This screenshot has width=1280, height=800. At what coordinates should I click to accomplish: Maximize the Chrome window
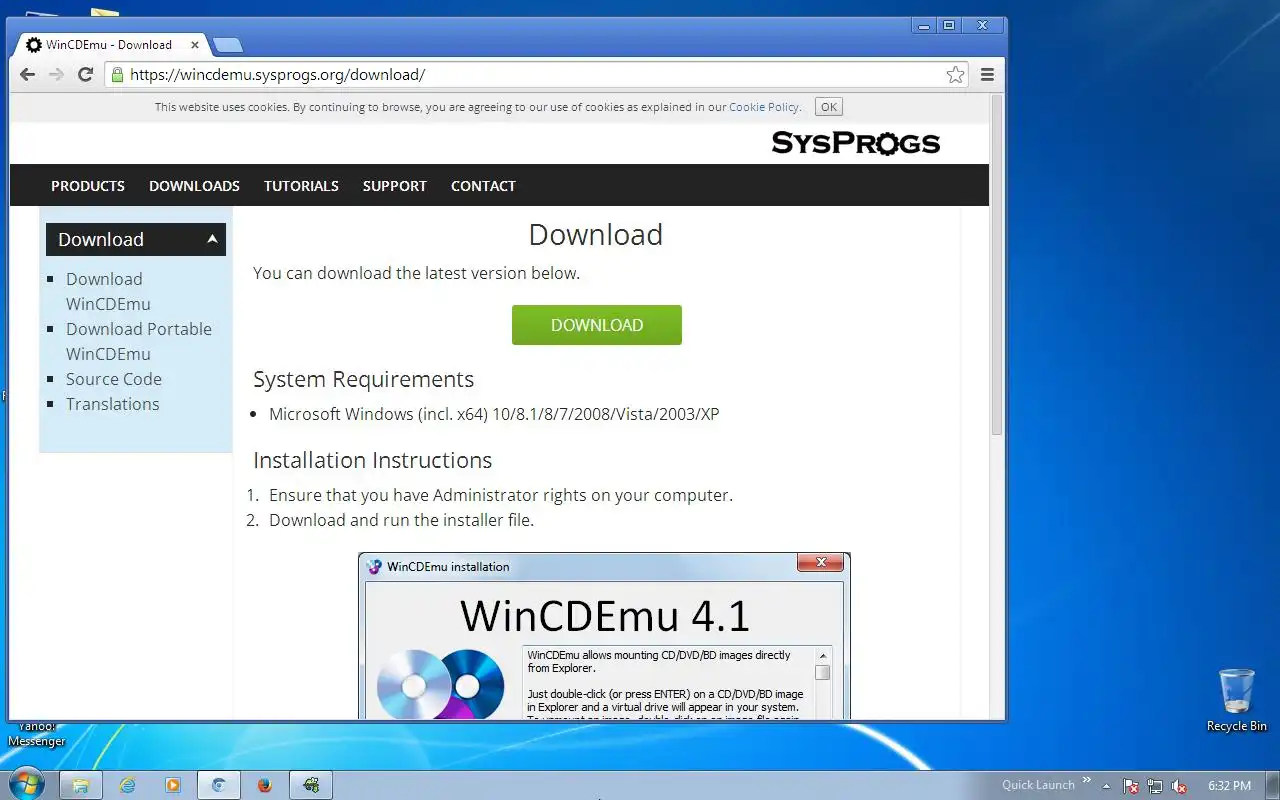tap(950, 25)
